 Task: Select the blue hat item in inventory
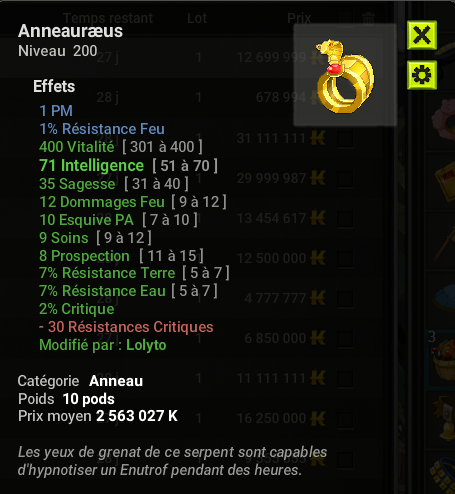point(445,297)
